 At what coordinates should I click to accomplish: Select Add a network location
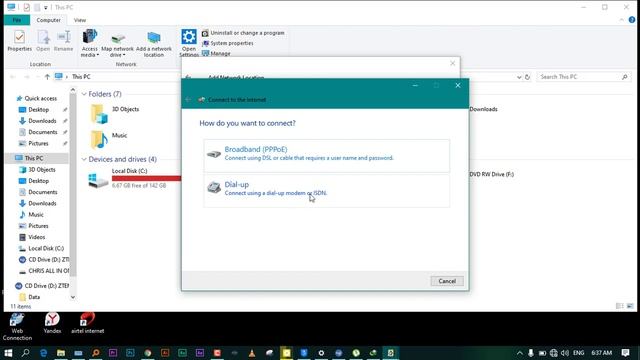(153, 44)
